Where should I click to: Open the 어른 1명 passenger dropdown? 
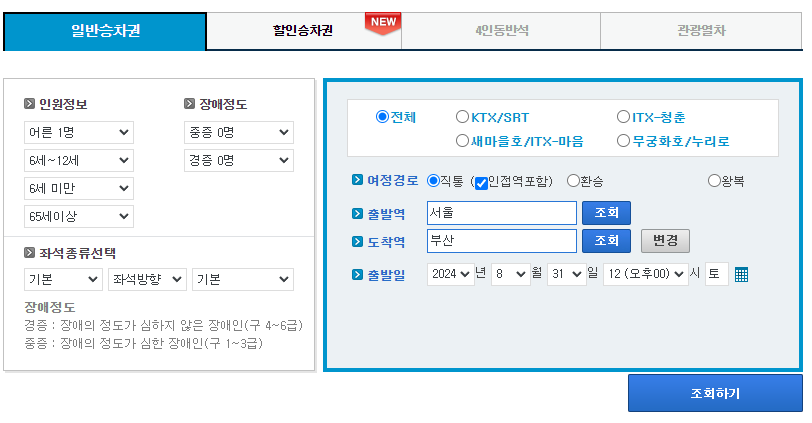pyautogui.click(x=79, y=133)
